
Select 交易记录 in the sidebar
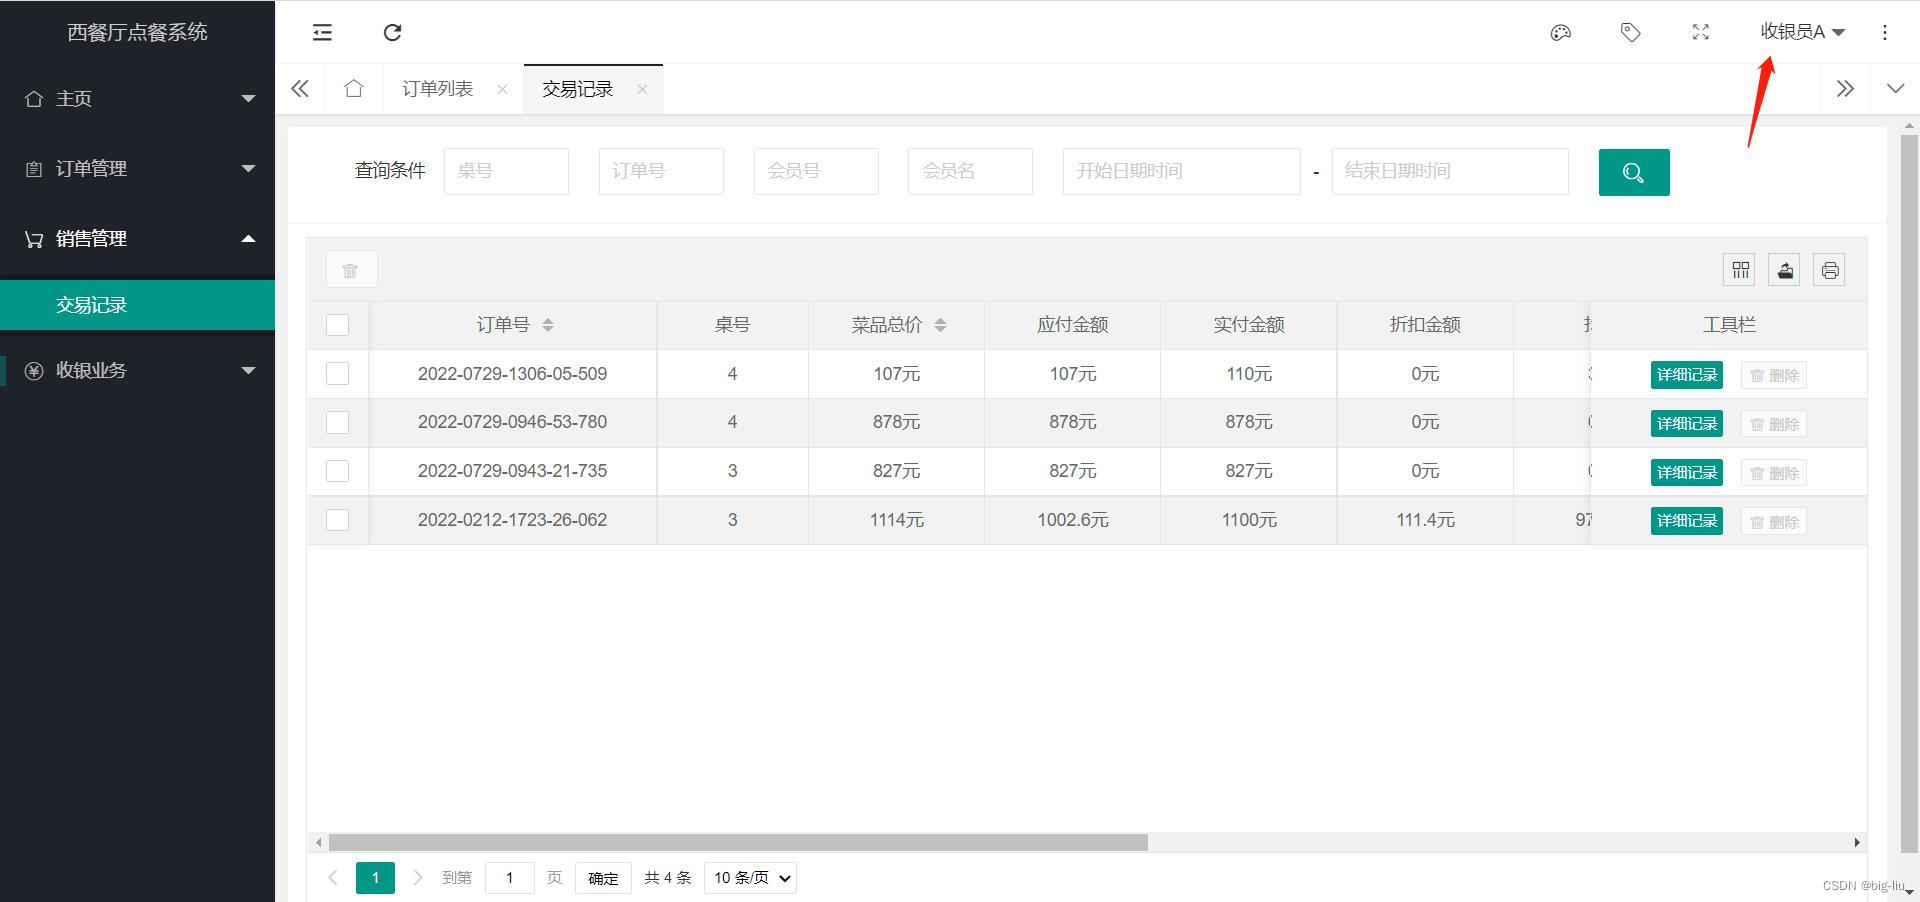tap(137, 305)
